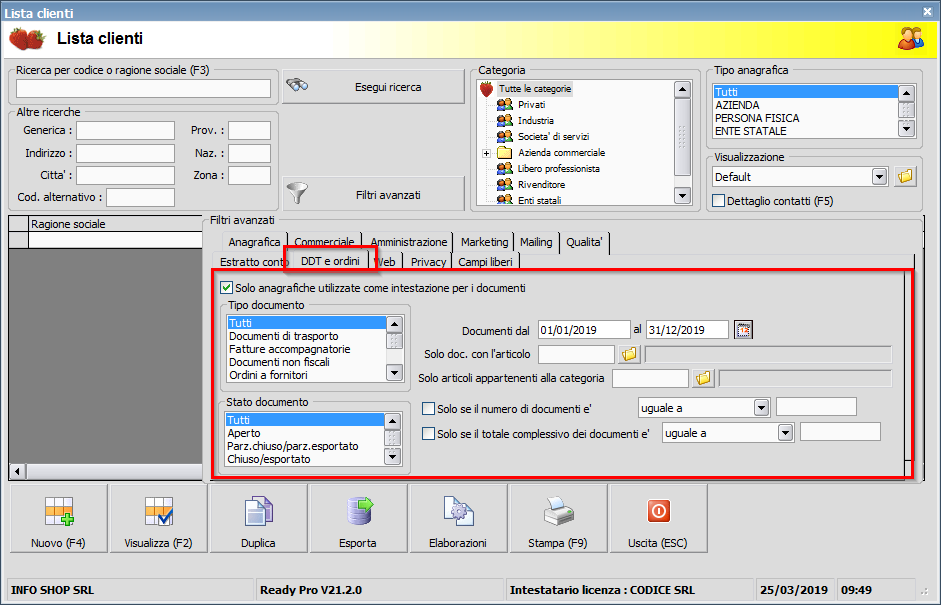Click the 'Ricerca per codice o ragione sociale' field
This screenshot has width=941, height=605.
click(x=143, y=89)
